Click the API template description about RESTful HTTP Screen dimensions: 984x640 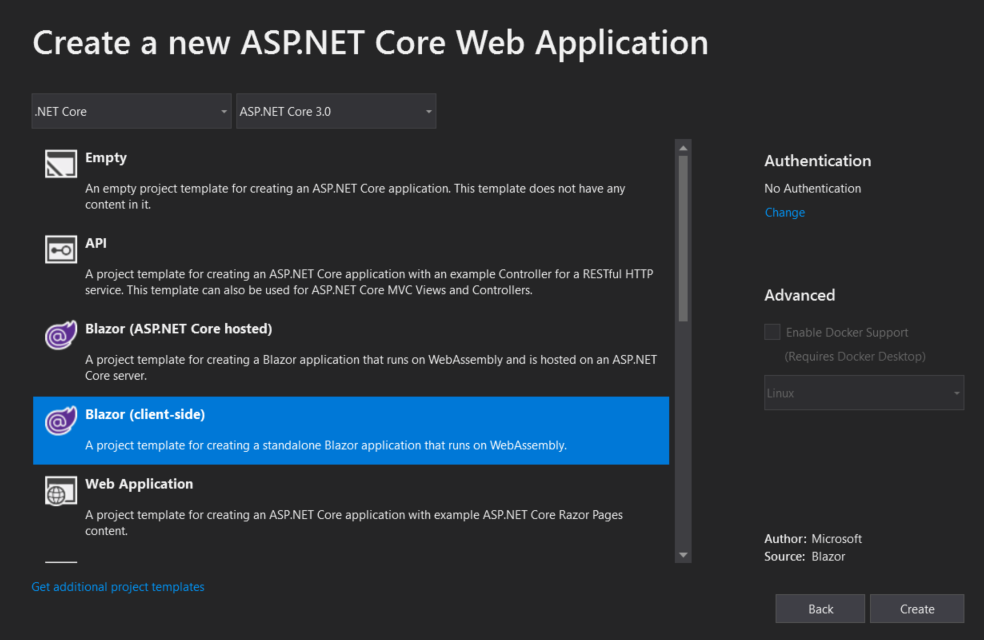click(370, 282)
